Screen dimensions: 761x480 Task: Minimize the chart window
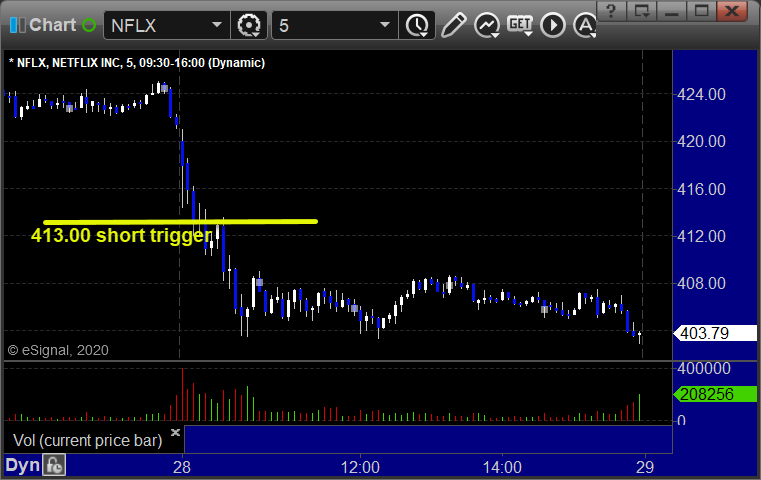[671, 11]
